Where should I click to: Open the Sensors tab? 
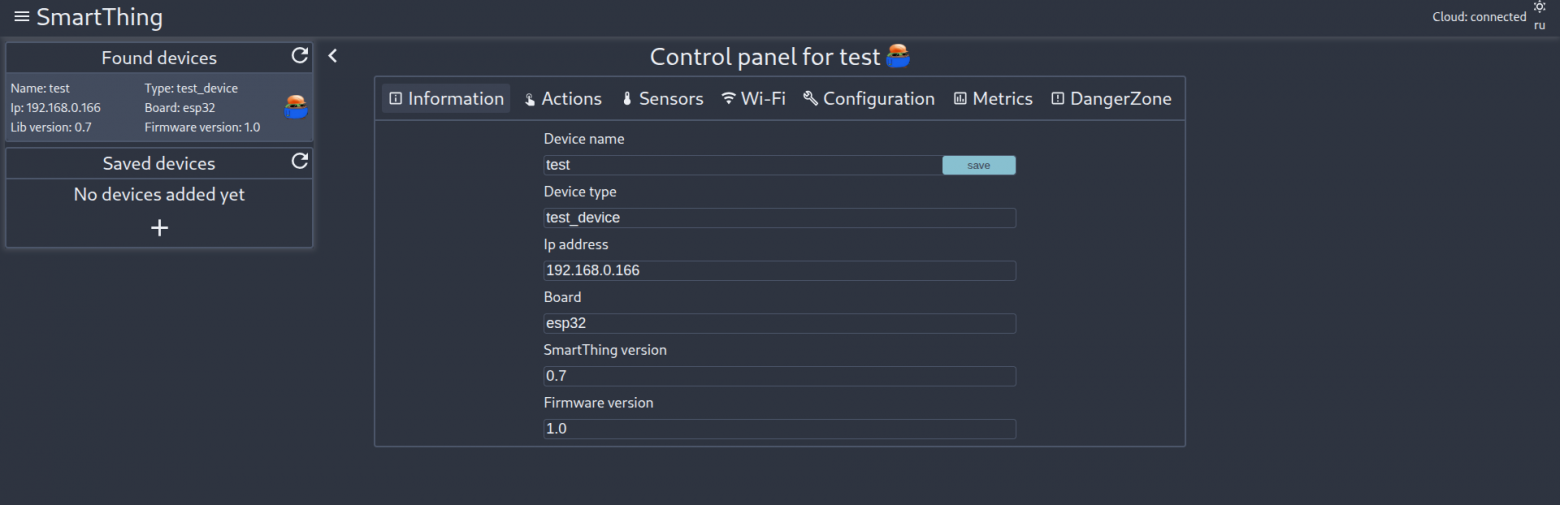[x=662, y=99]
